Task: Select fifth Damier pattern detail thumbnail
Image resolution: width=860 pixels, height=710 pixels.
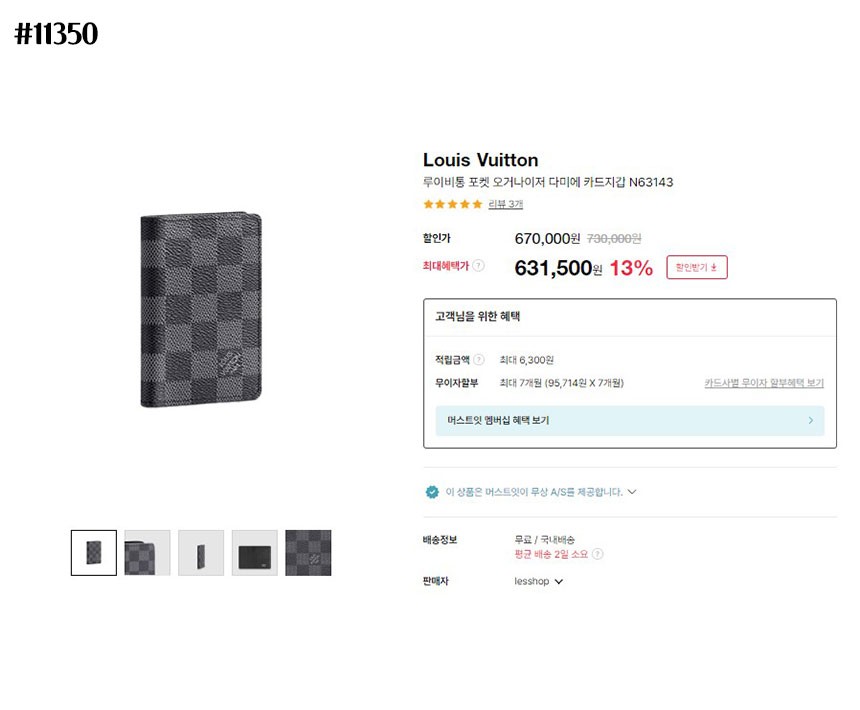Action: point(308,553)
